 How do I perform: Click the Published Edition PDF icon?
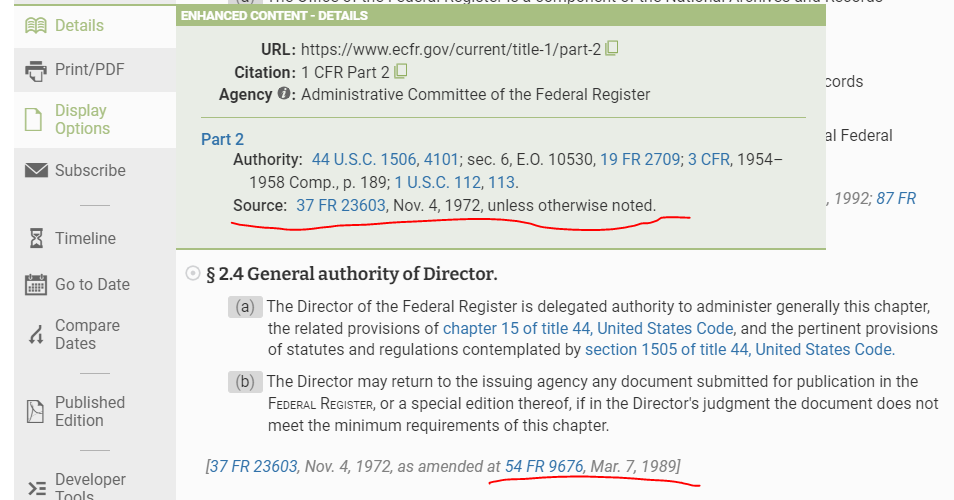pyautogui.click(x=36, y=411)
